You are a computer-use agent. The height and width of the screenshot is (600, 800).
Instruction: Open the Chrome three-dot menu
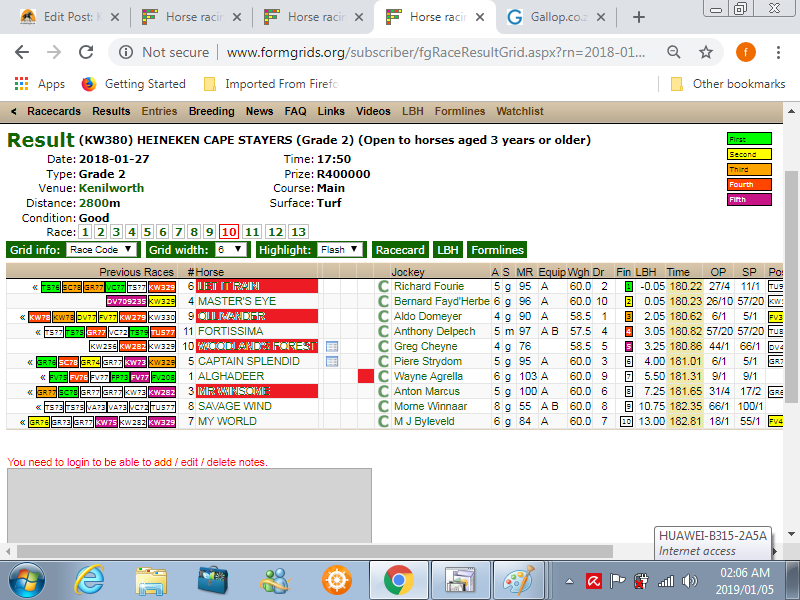point(776,52)
